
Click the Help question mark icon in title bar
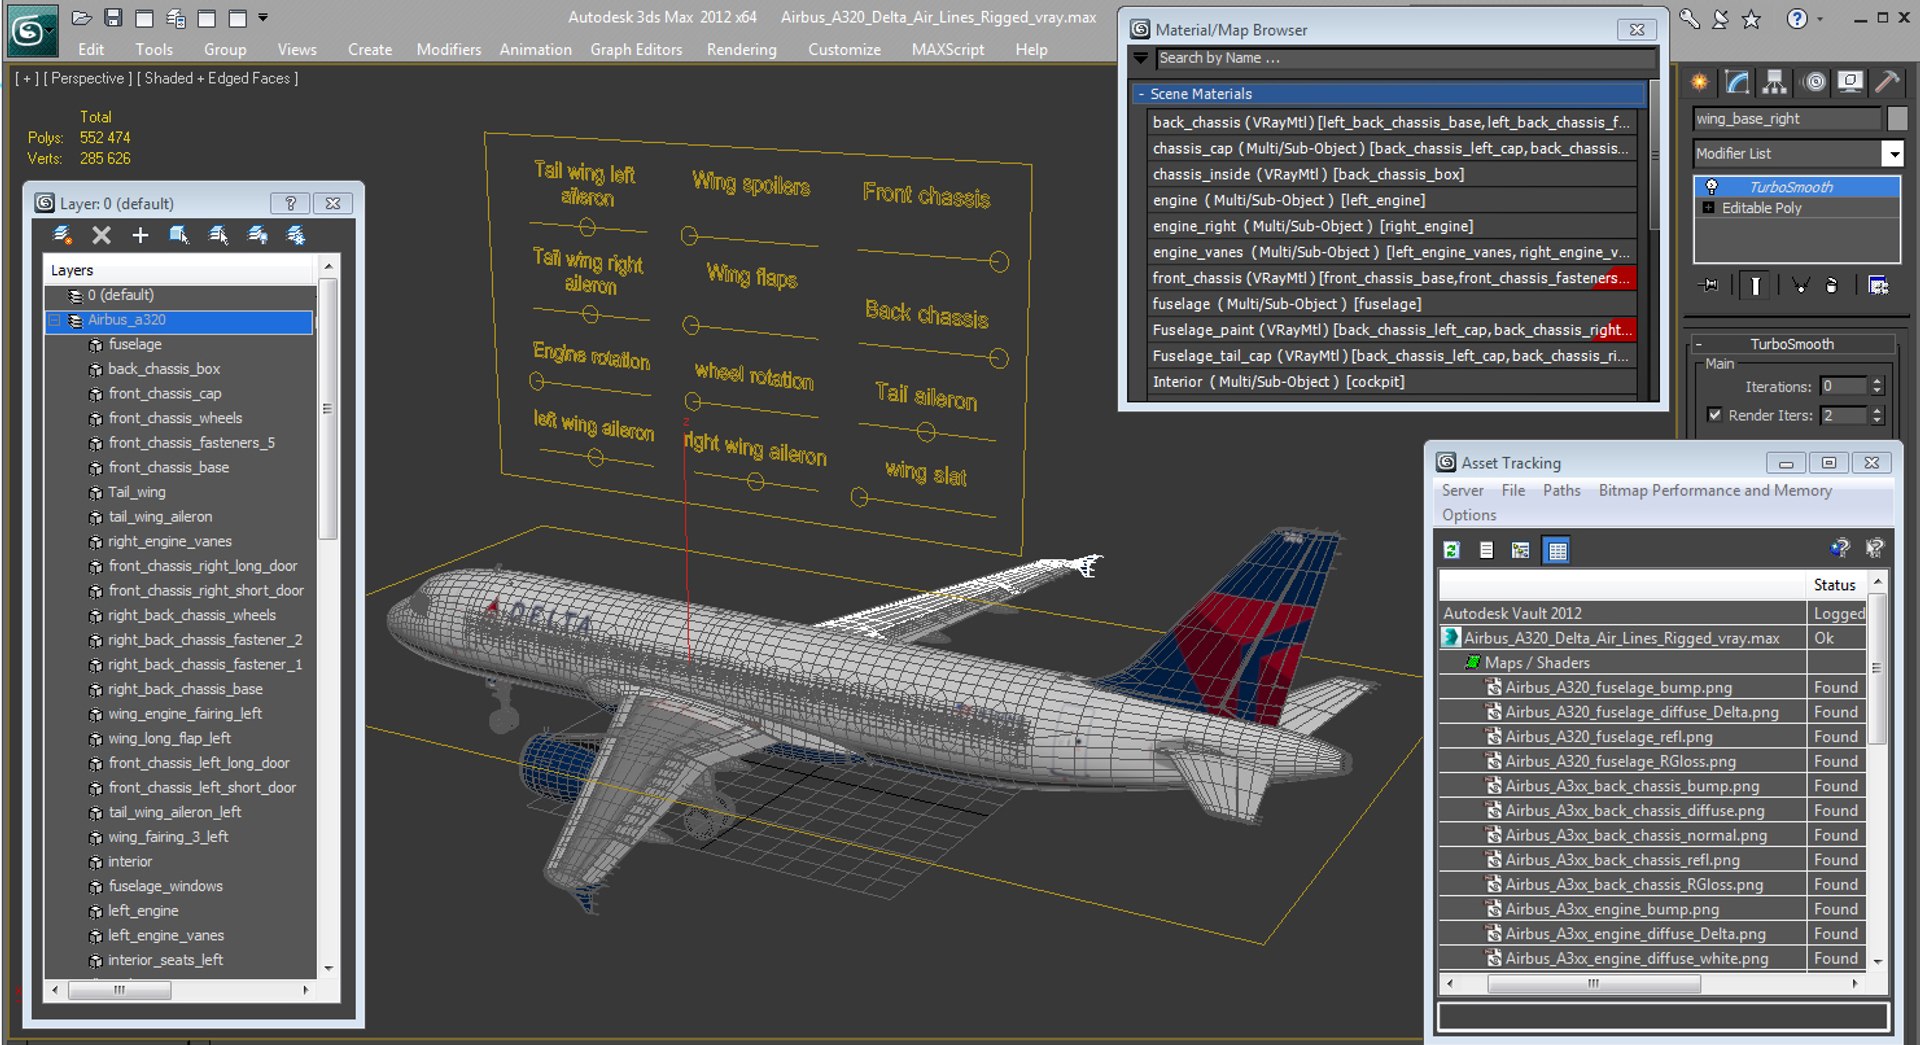(x=1797, y=19)
